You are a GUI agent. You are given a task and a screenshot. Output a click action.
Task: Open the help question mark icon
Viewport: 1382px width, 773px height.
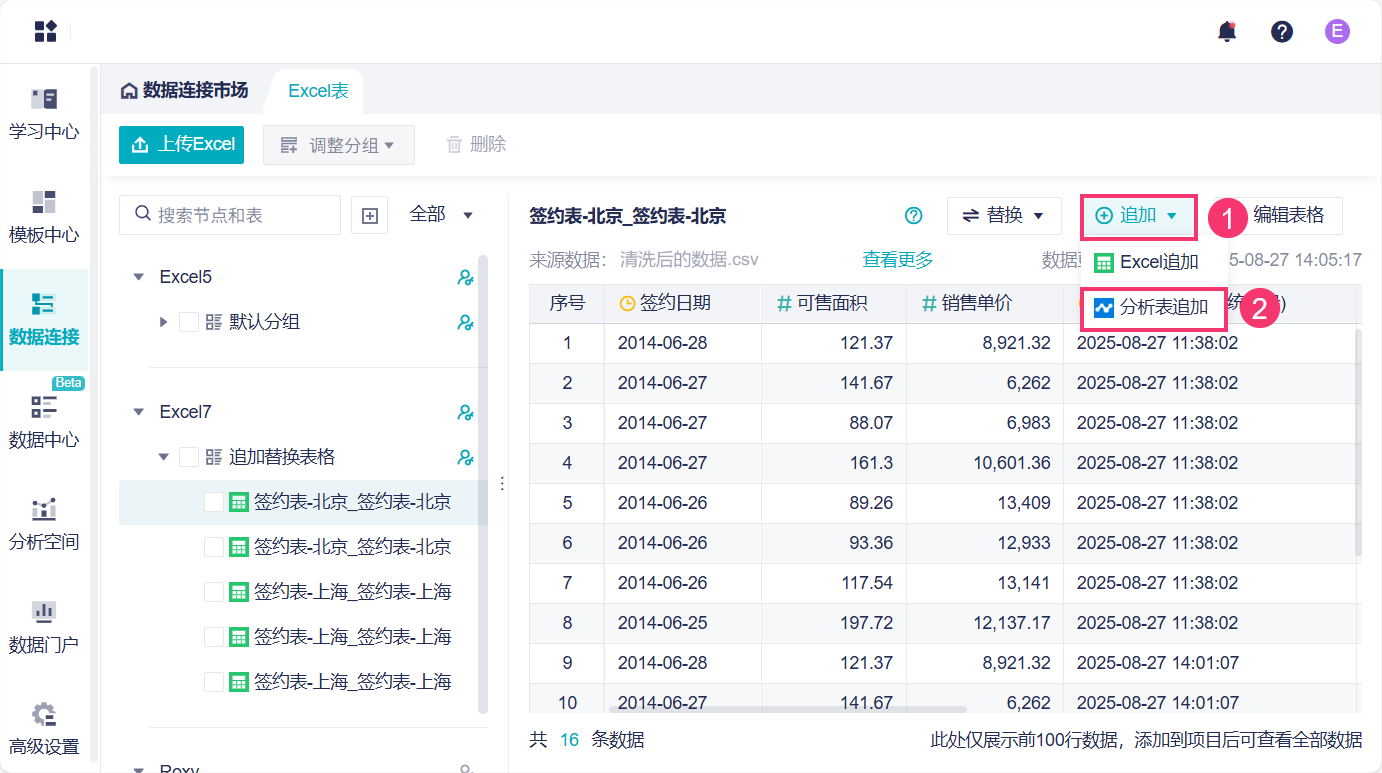tap(1282, 31)
